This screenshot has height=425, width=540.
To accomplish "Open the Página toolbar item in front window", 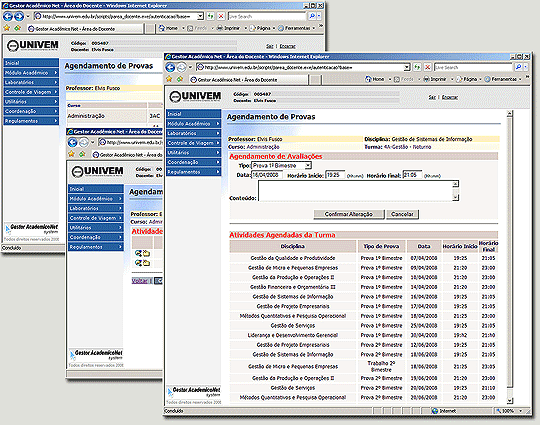I will pos(467,79).
